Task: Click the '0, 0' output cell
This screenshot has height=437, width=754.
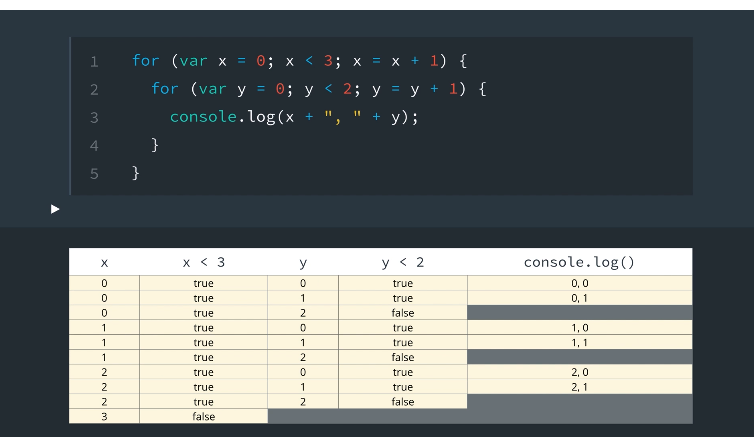Action: [x=579, y=283]
